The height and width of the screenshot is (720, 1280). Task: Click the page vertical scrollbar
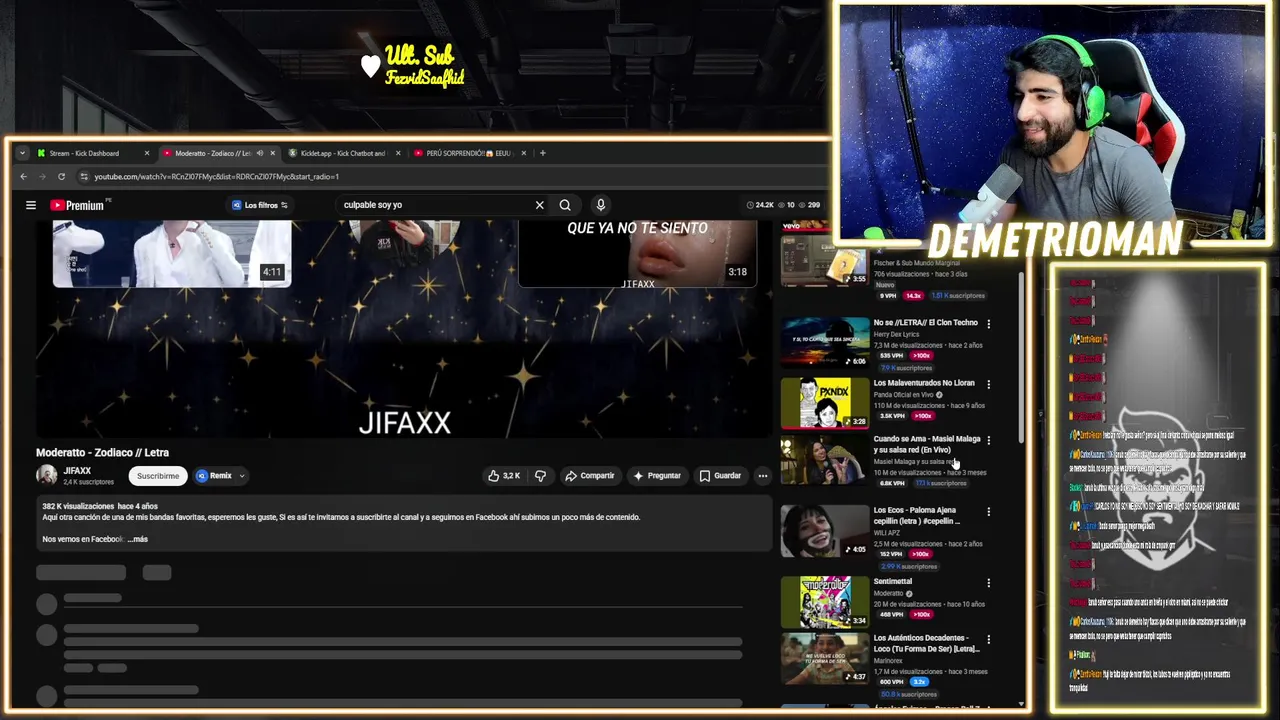tap(1021, 360)
